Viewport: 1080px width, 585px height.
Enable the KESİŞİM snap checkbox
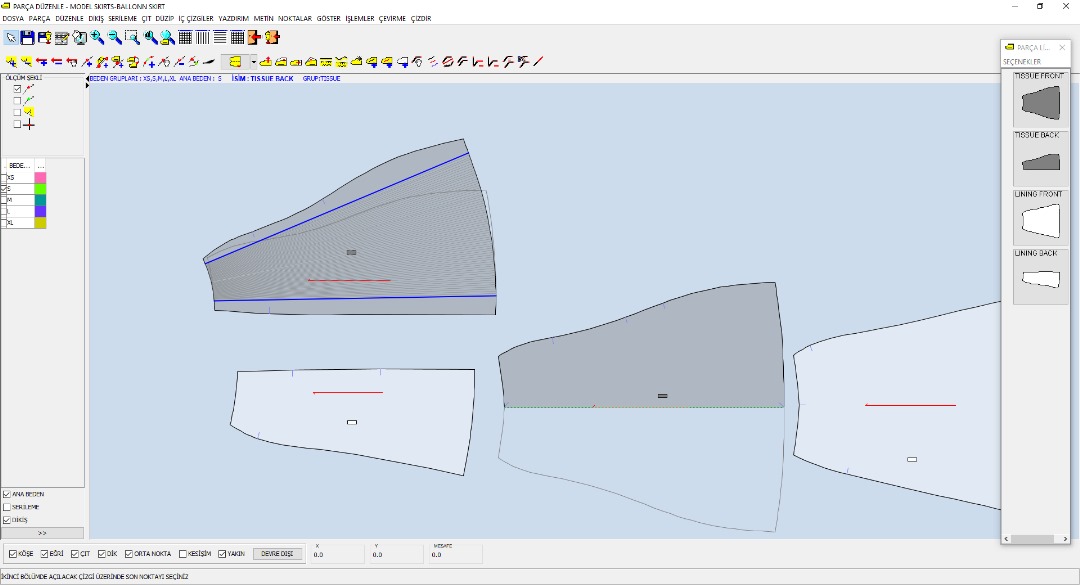182,554
